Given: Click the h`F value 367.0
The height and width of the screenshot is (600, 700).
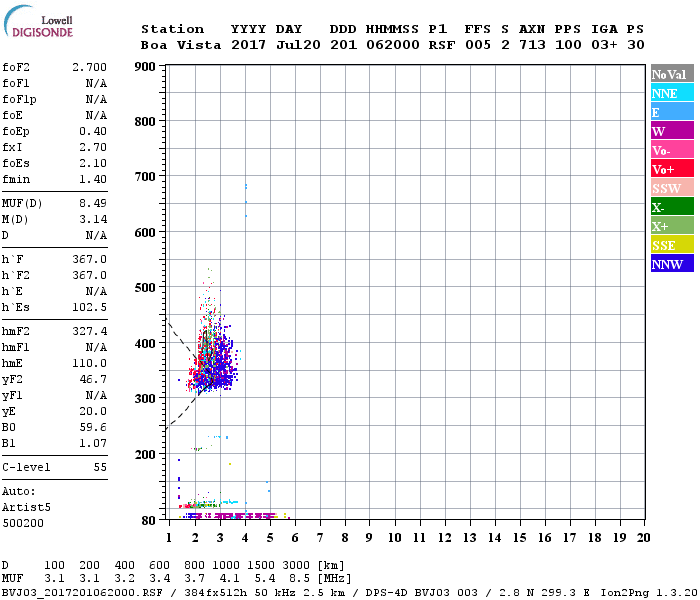Looking at the screenshot, I should pos(89,259).
